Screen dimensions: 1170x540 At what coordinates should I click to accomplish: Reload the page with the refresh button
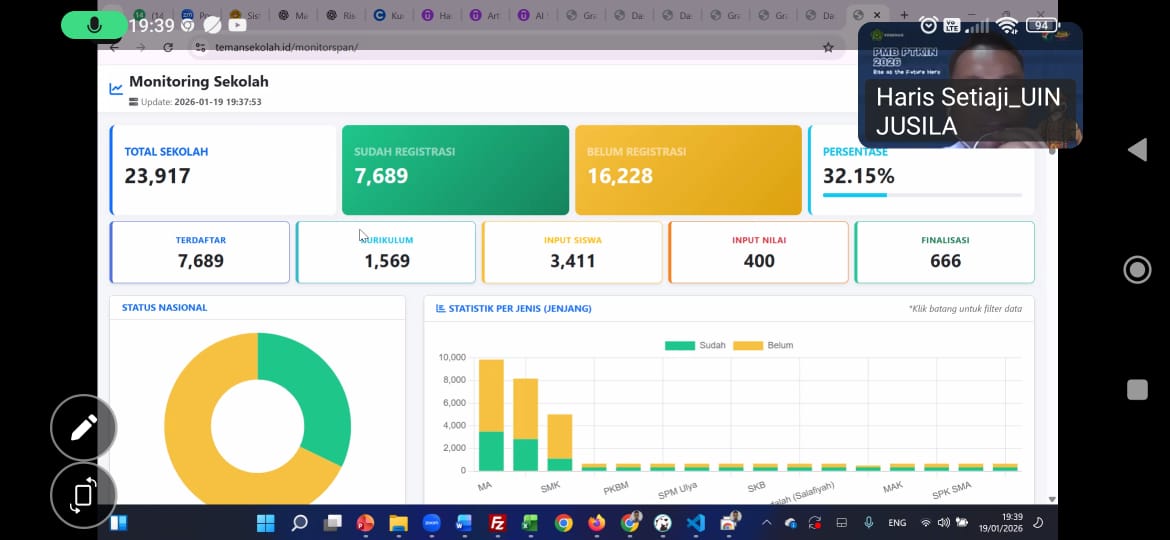[x=168, y=47]
